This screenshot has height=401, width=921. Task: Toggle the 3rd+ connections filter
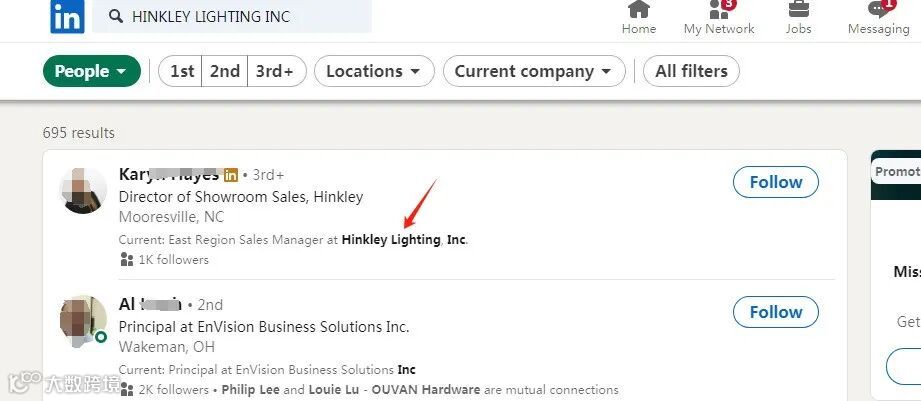pos(275,71)
